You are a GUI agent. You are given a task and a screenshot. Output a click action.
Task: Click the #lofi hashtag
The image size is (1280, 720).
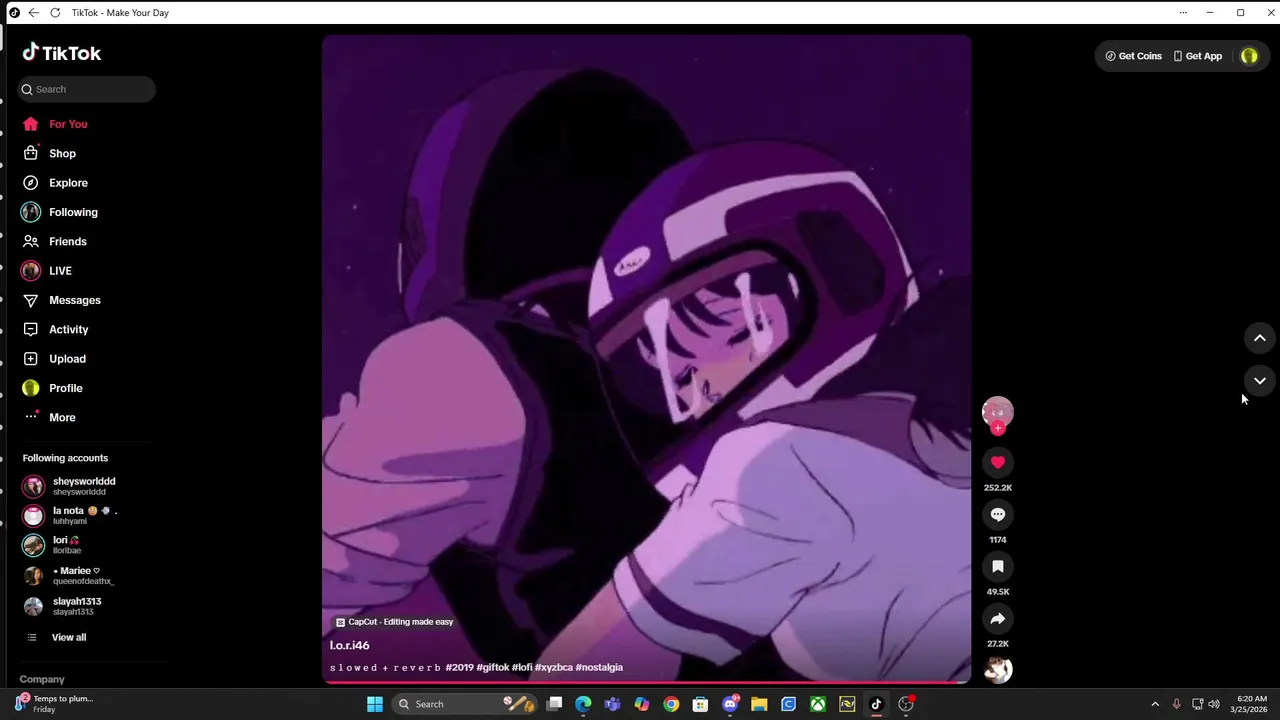[522, 667]
